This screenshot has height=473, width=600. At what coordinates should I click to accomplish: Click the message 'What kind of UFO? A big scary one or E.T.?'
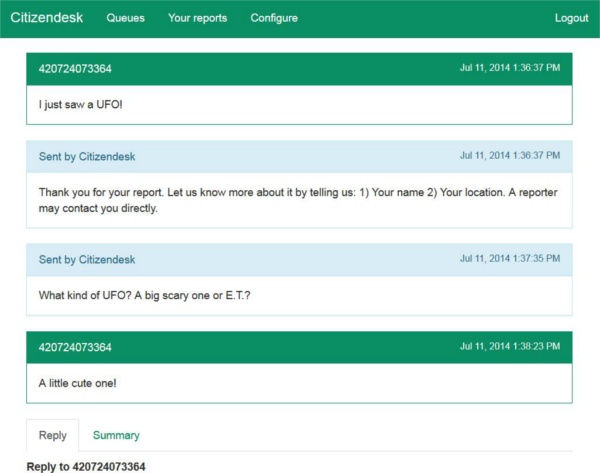tap(145, 295)
